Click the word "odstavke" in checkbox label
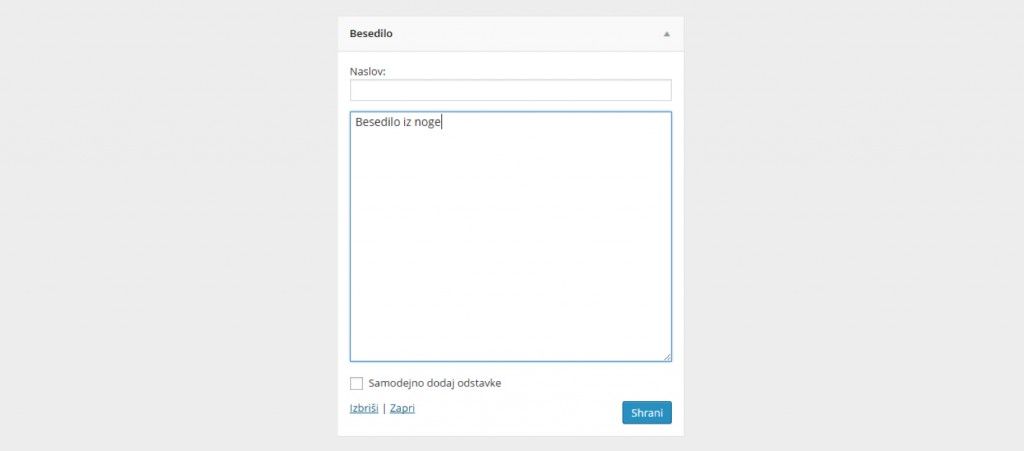This screenshot has height=451, width=1024. point(493,383)
